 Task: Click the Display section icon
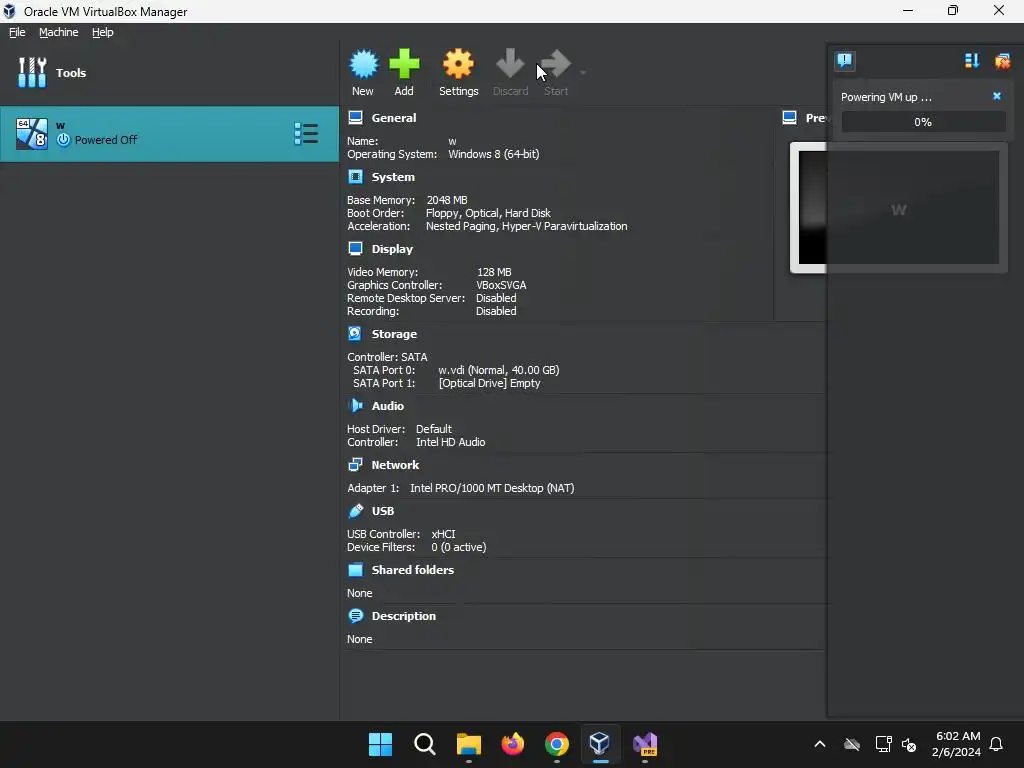[355, 249]
